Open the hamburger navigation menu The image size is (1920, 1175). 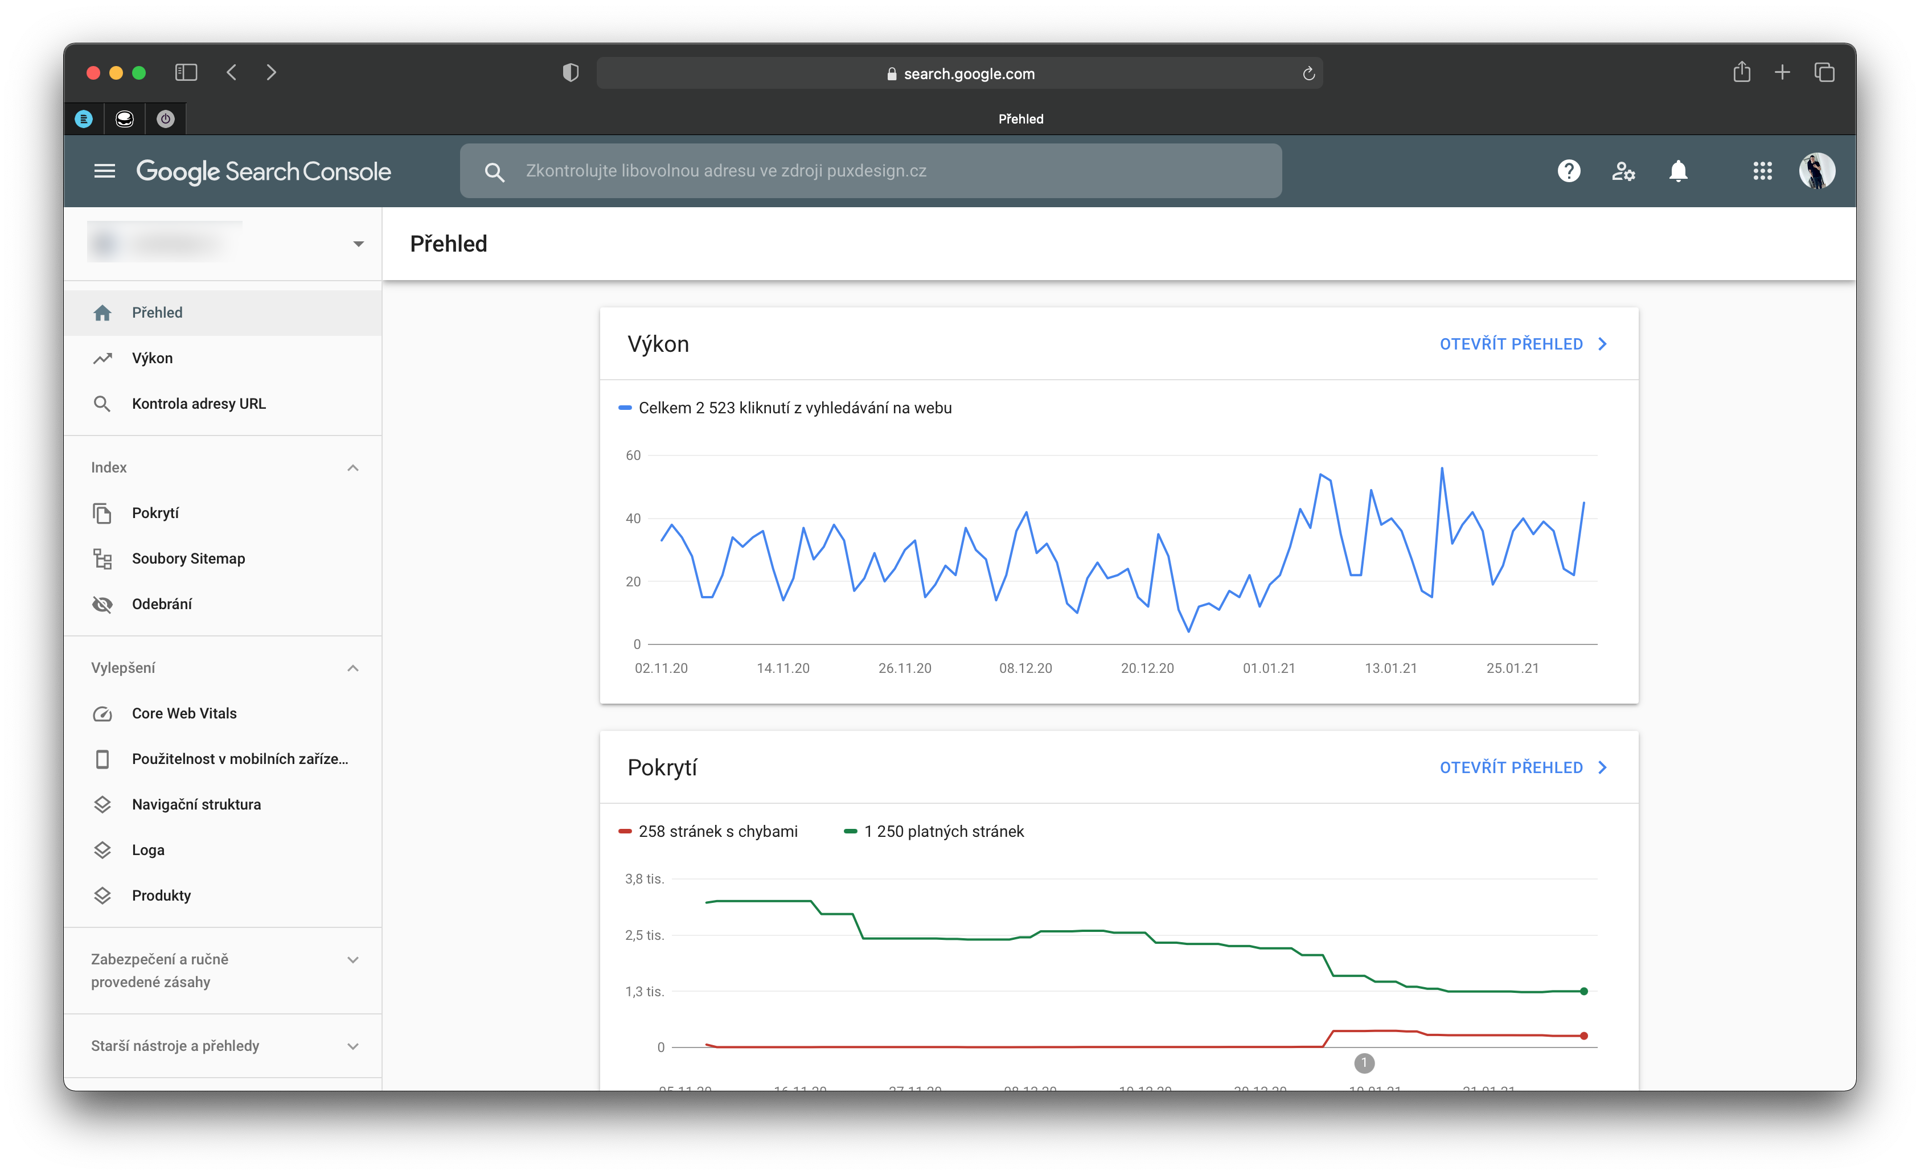(104, 171)
